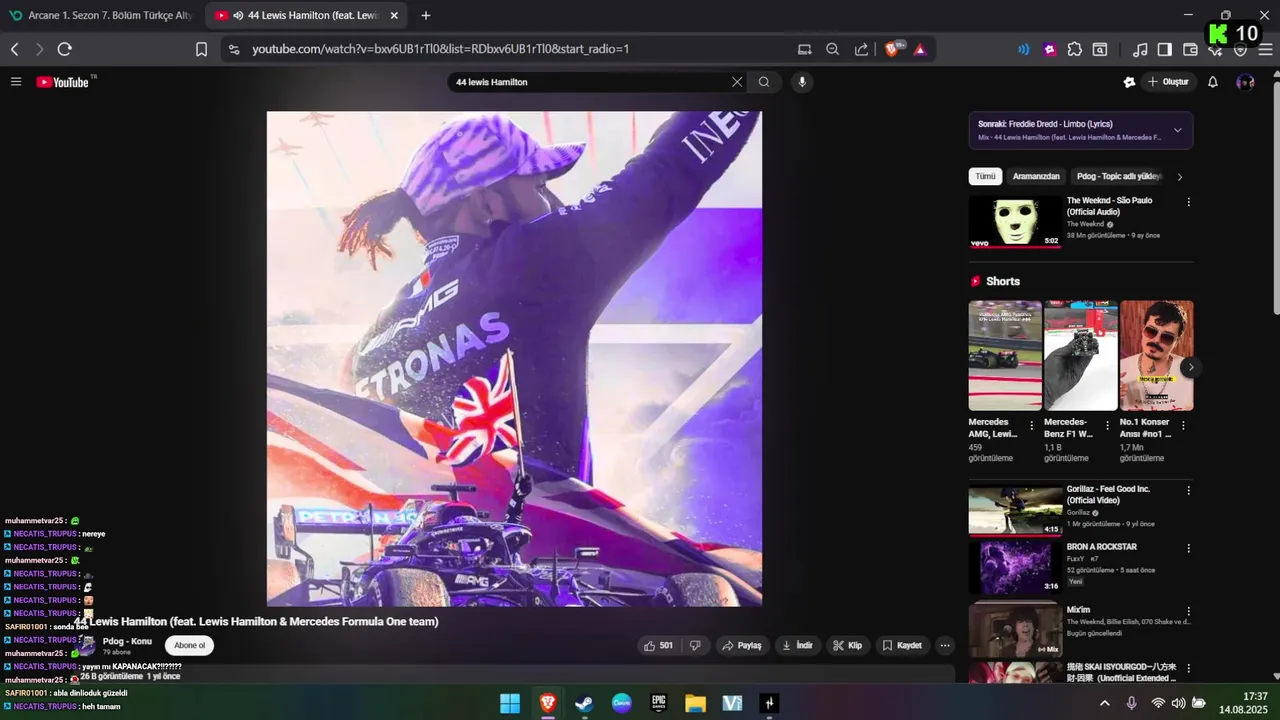Select the Tümü filter chip
This screenshot has width=1280, height=720.
click(x=985, y=177)
